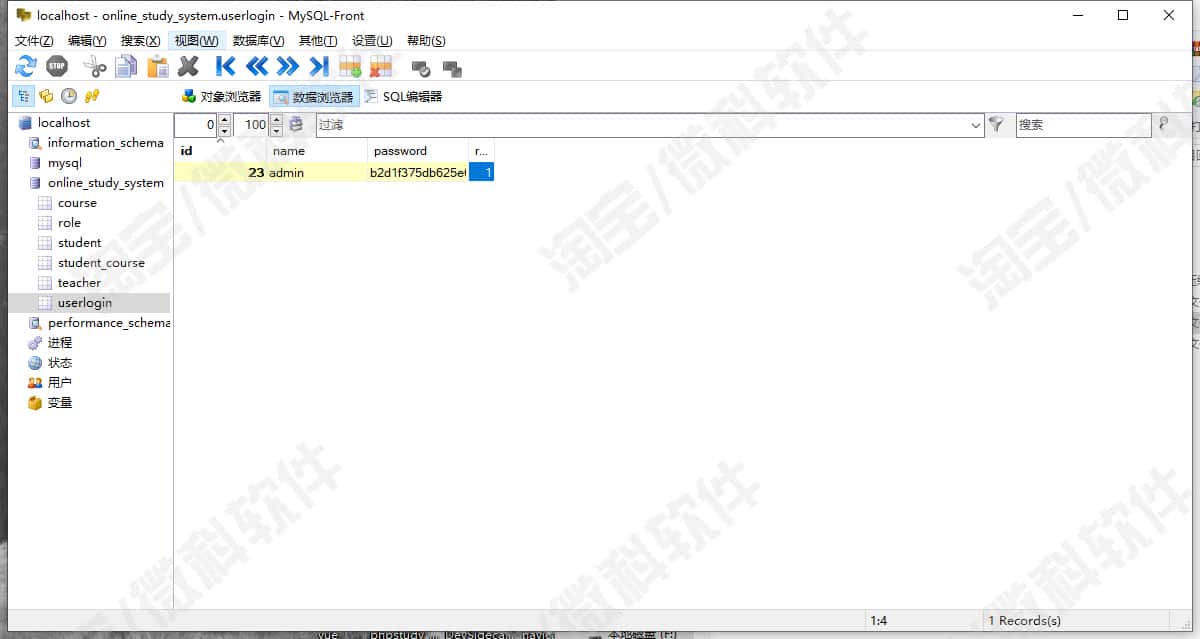The image size is (1200, 639).
Task: Open the 视图(W) menu
Action: coord(196,41)
